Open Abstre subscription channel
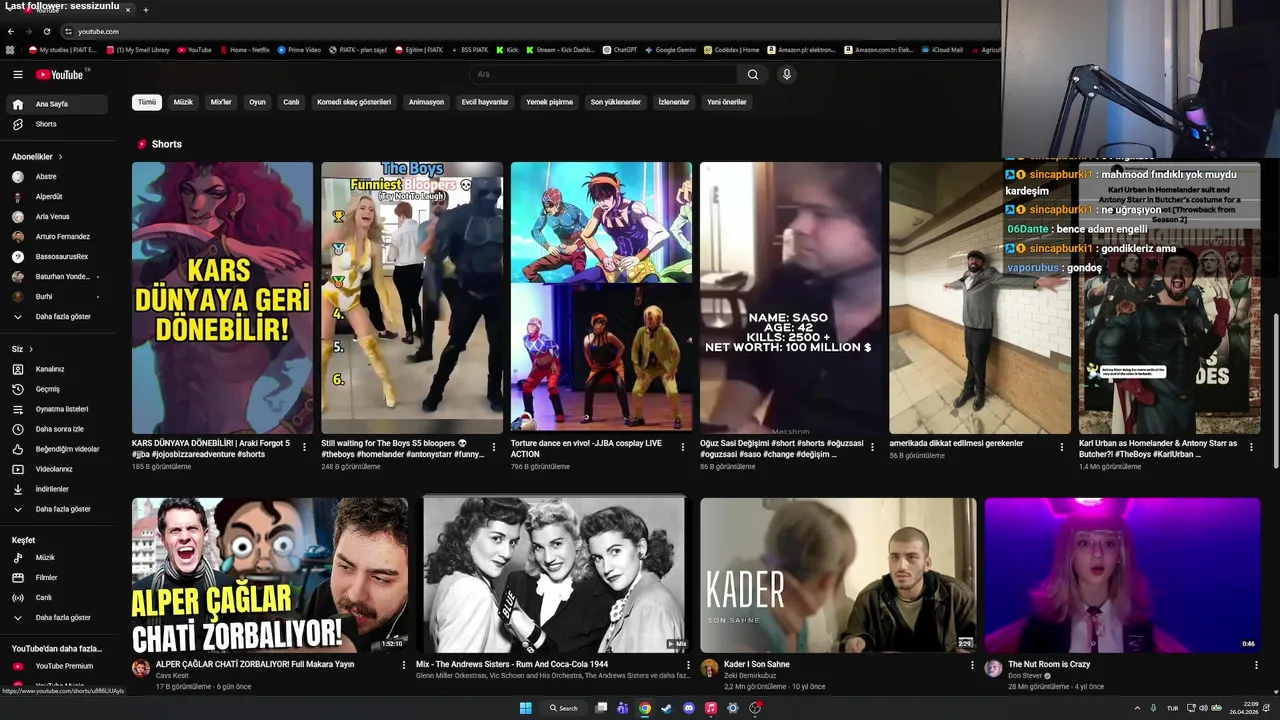The image size is (1280, 720). 46,177
